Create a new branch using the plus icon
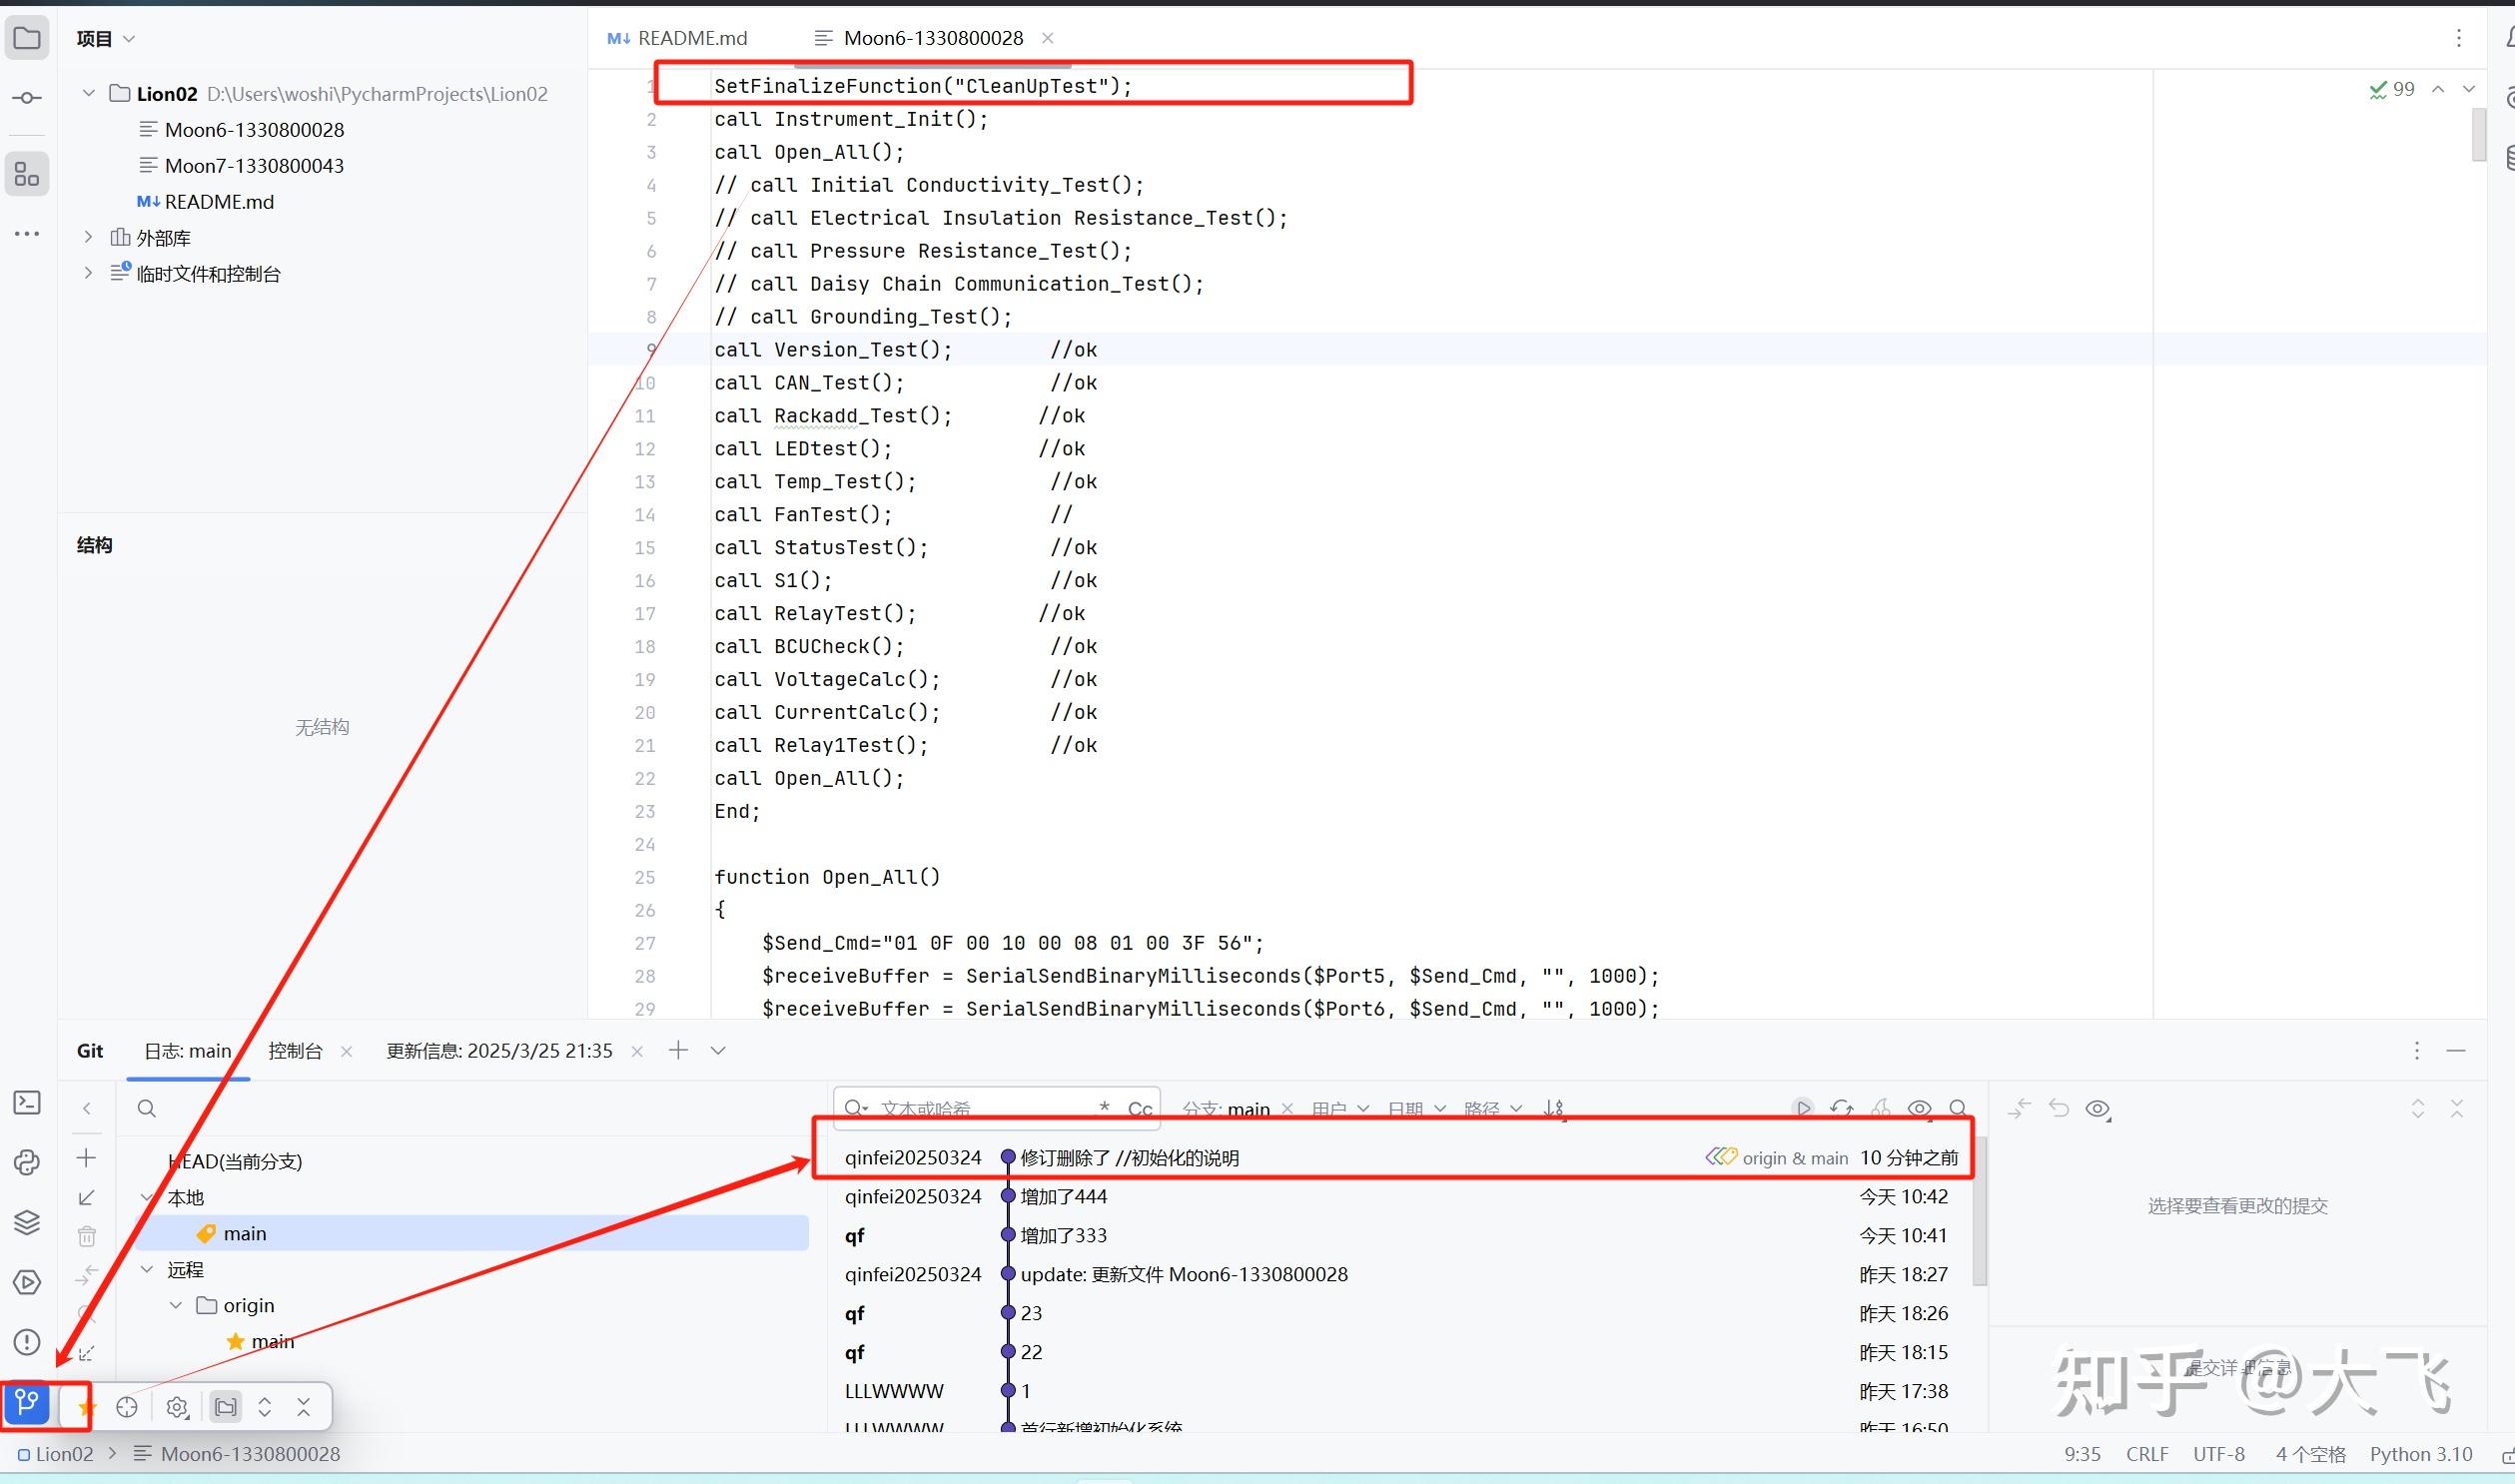Image resolution: width=2515 pixels, height=1484 pixels. click(x=87, y=1158)
